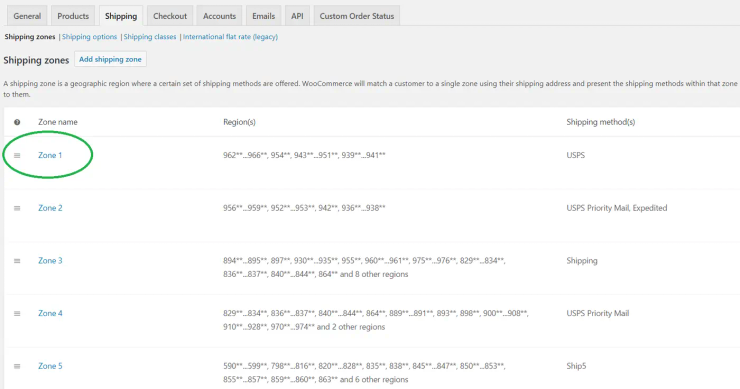Screen dimensions: 740x389
Task: Click Zone 2 regions starting with 956**
Action: point(304,208)
